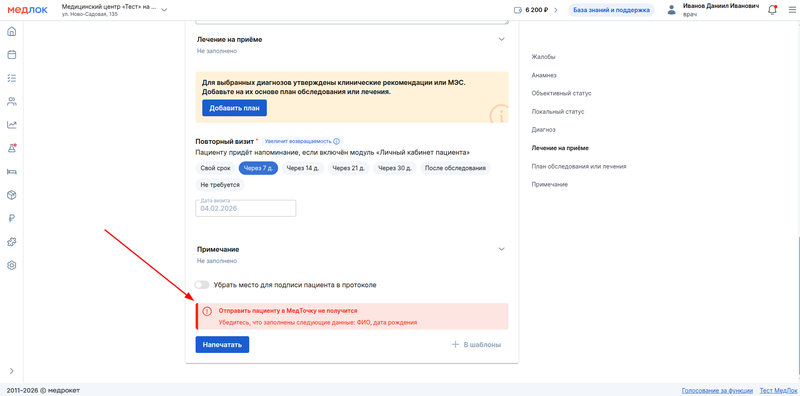Click the Напечатать button
Image resolution: width=800 pixels, height=396 pixels.
[222, 344]
